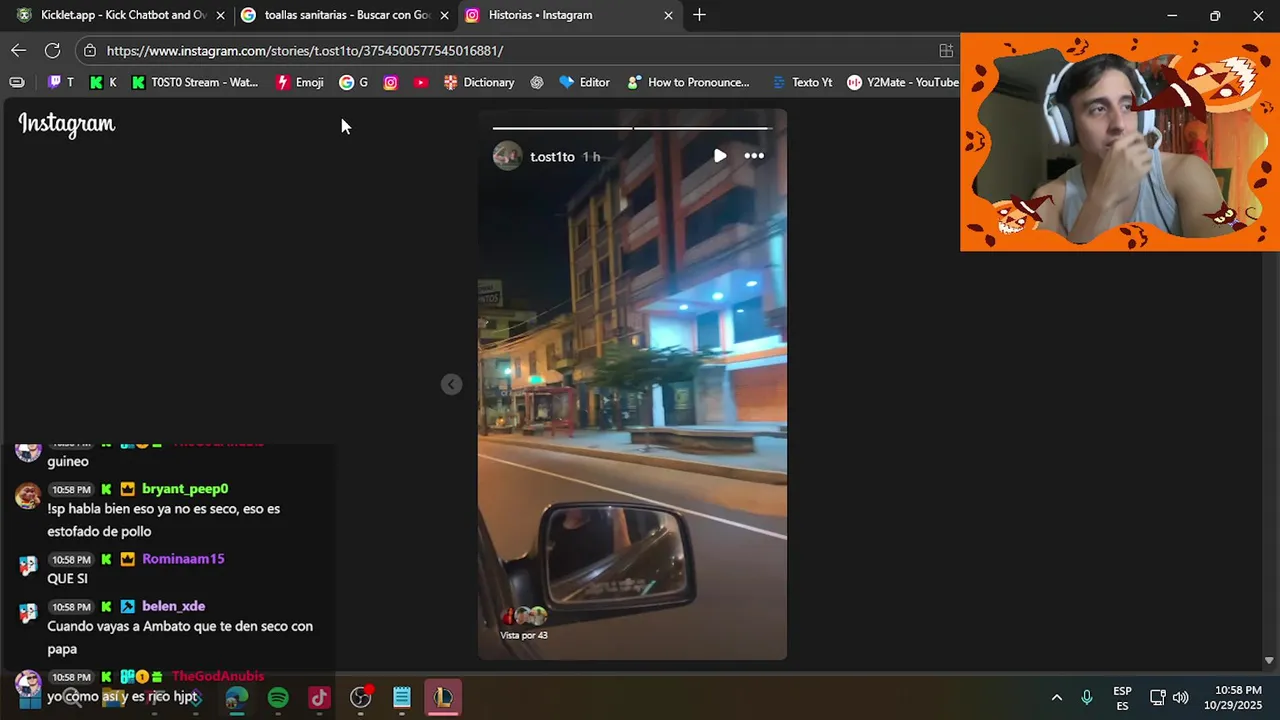The height and width of the screenshot is (720, 1280).
Task: Open the 'How to Pronounce' bookmark
Action: pos(689,82)
